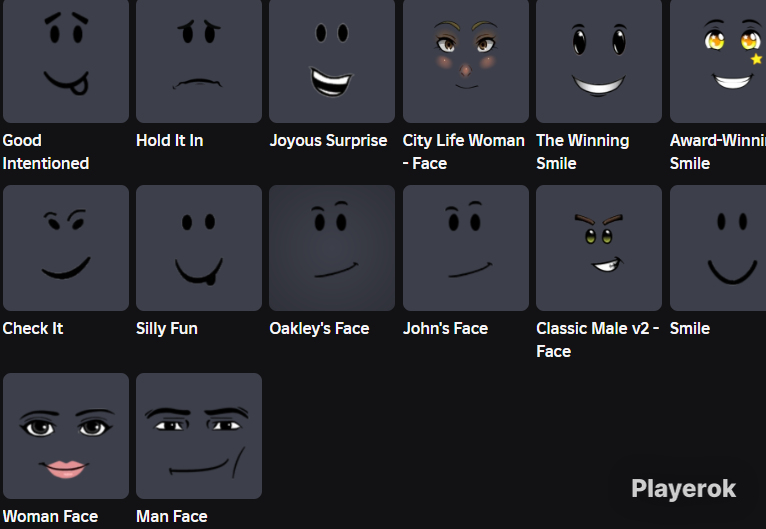Click The Winning Smile item name
Screen dimensions: 766x529
coord(582,152)
